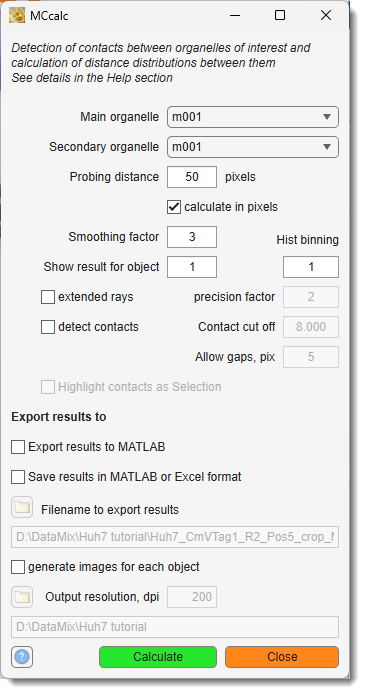Image resolution: width=365 pixels, height=694 pixels.
Task: Maximize the MCcalc window
Action: pos(280,15)
